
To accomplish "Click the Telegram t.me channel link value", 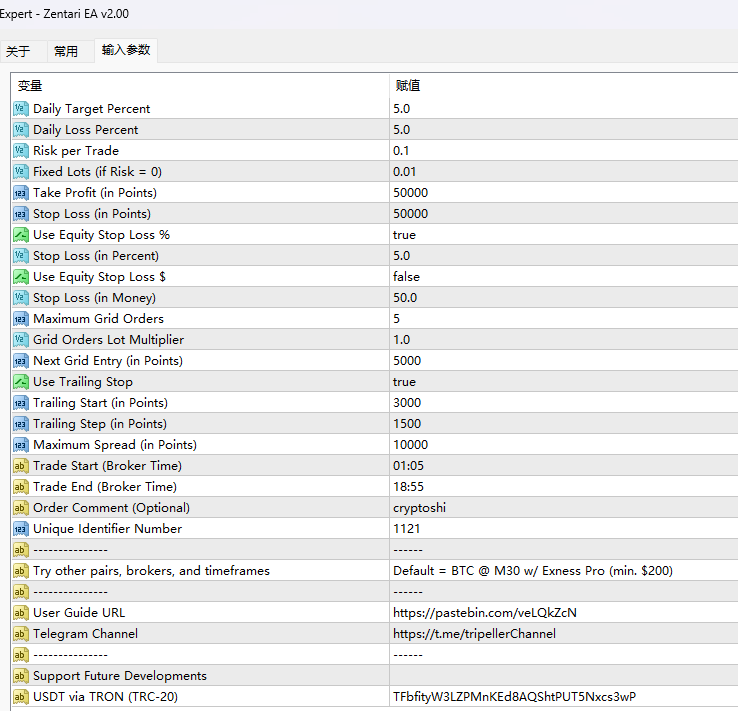I will 474,633.
